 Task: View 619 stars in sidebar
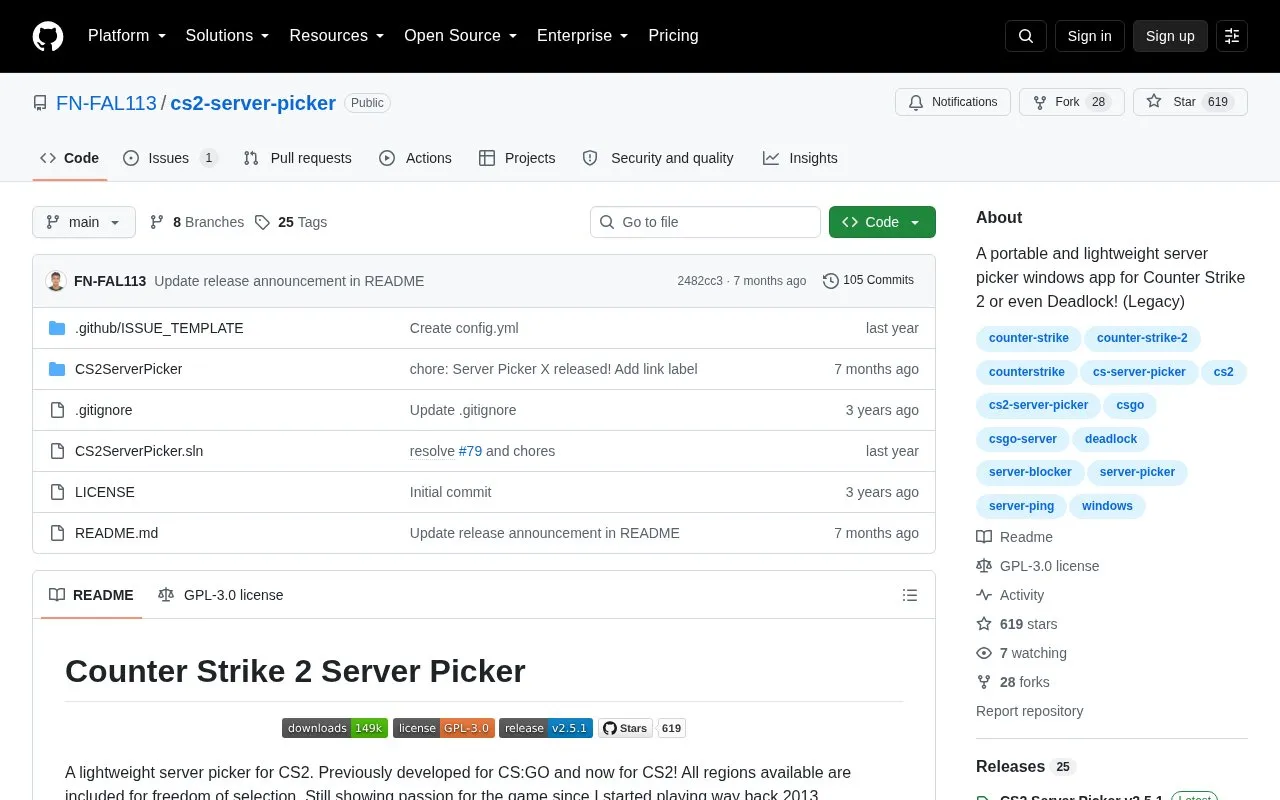1016,624
